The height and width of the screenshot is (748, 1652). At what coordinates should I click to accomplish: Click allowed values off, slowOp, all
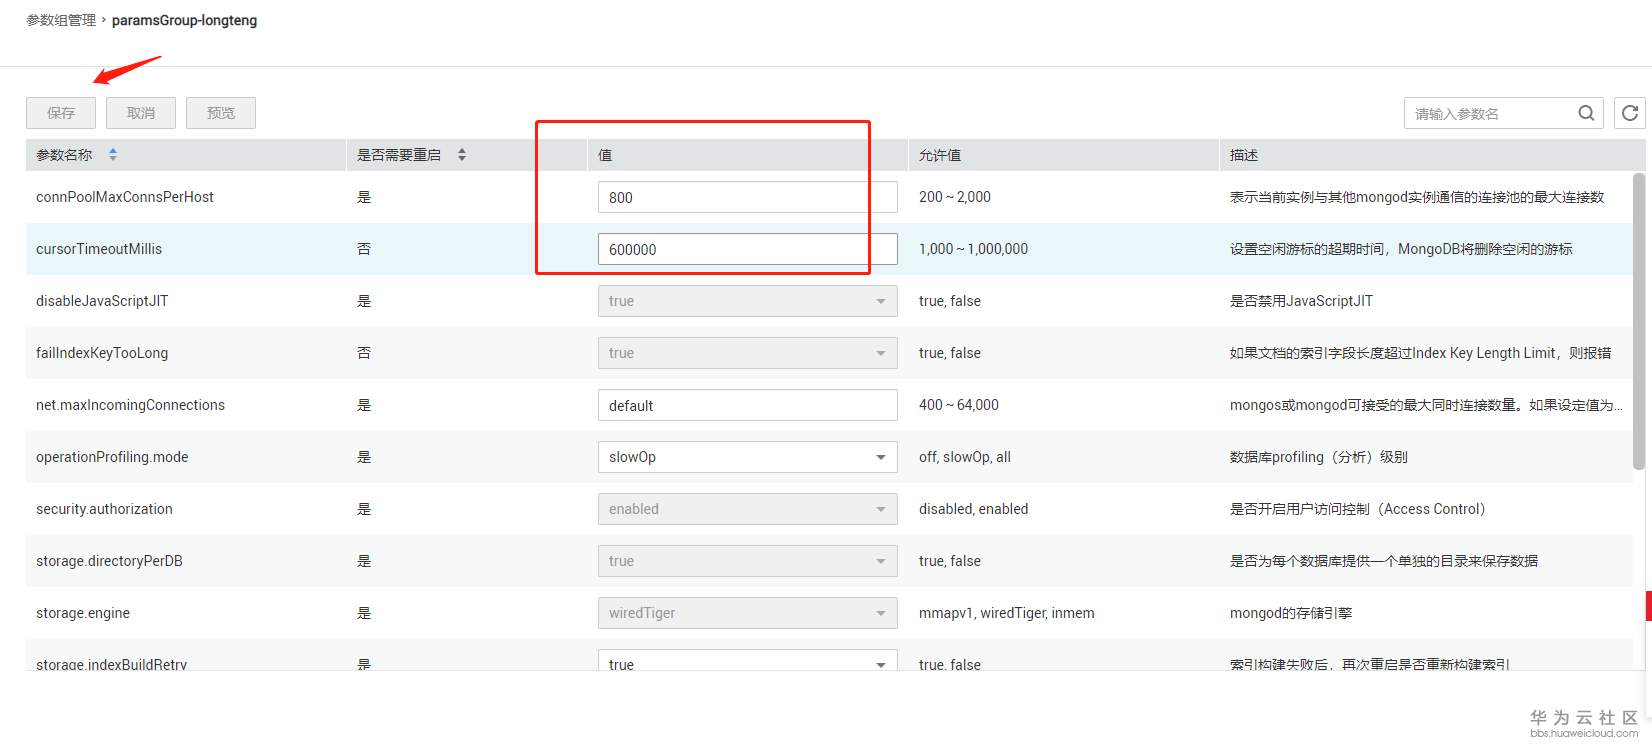tap(965, 457)
